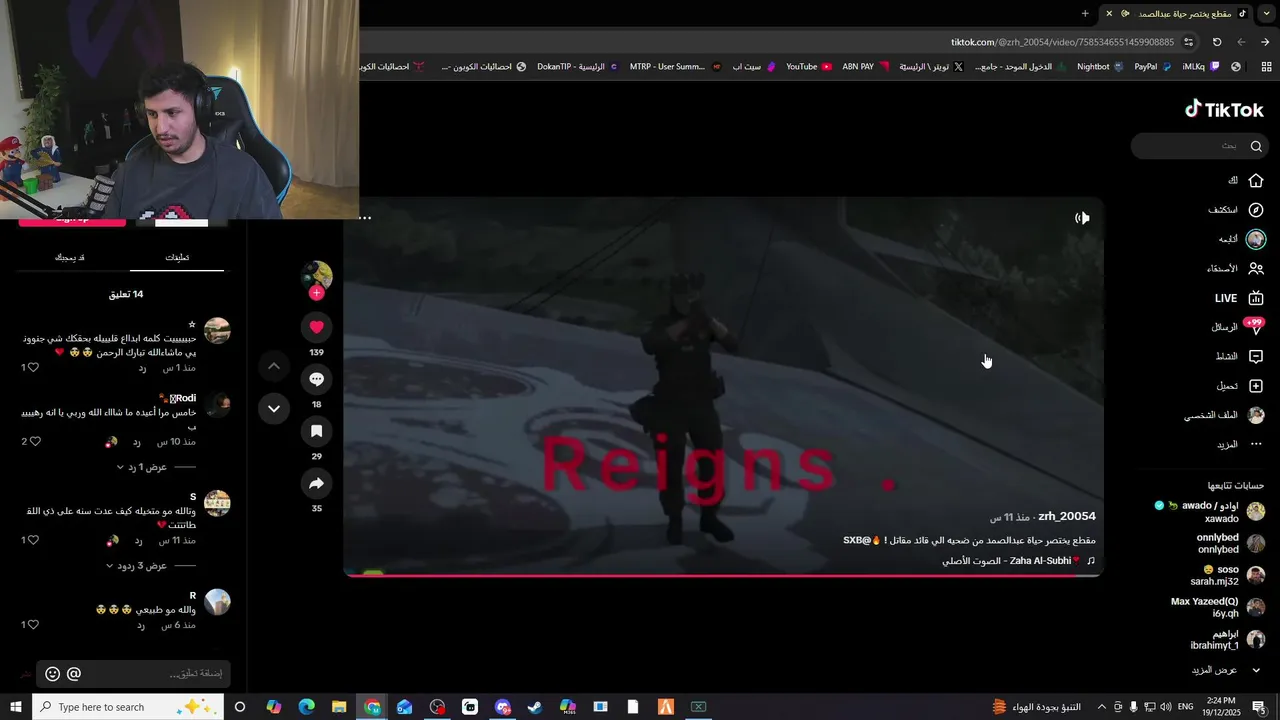Show hidden system tray icons chevron
Screen dimensions: 1280x720
[1101, 707]
